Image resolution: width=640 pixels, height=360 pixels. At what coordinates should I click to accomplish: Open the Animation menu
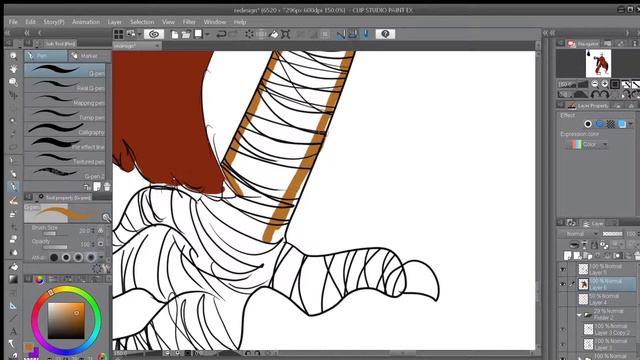[86, 22]
